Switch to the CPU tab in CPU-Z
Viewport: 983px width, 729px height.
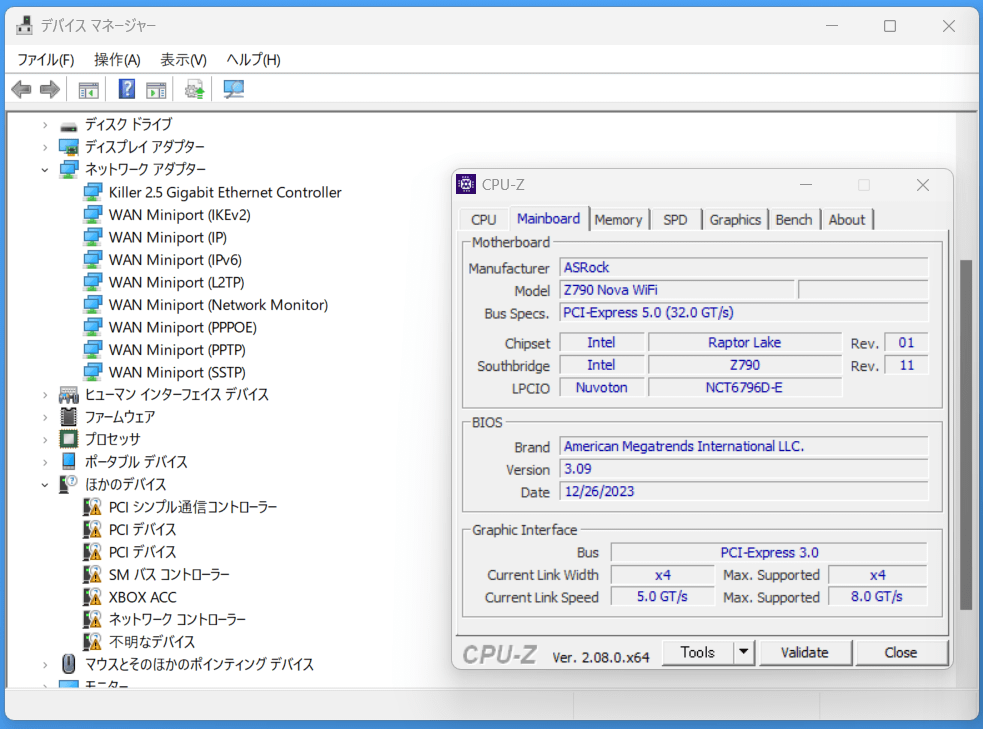(483, 220)
